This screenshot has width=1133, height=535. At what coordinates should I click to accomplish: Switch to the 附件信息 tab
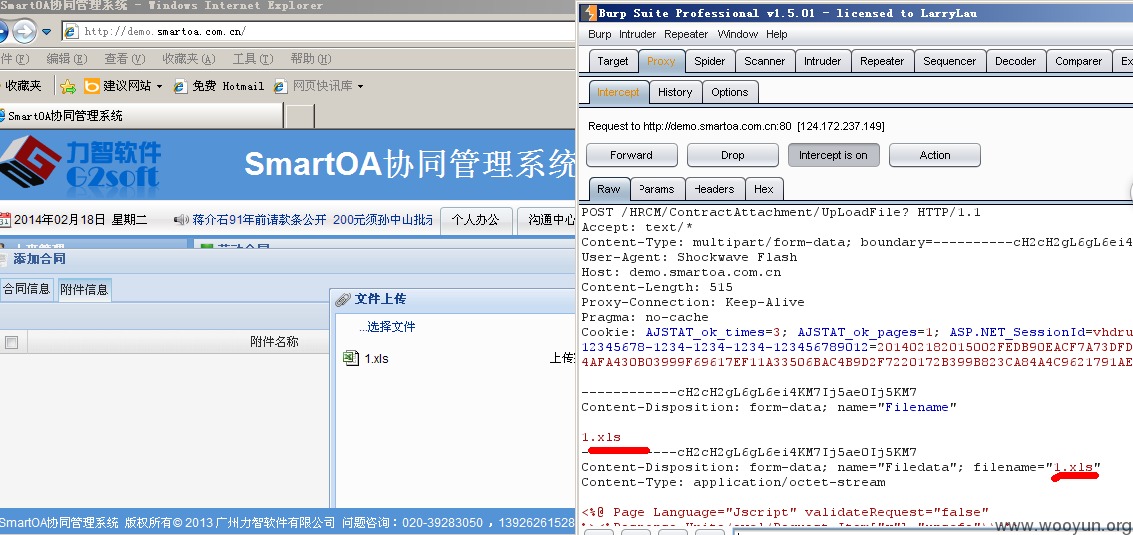pyautogui.click(x=84, y=290)
